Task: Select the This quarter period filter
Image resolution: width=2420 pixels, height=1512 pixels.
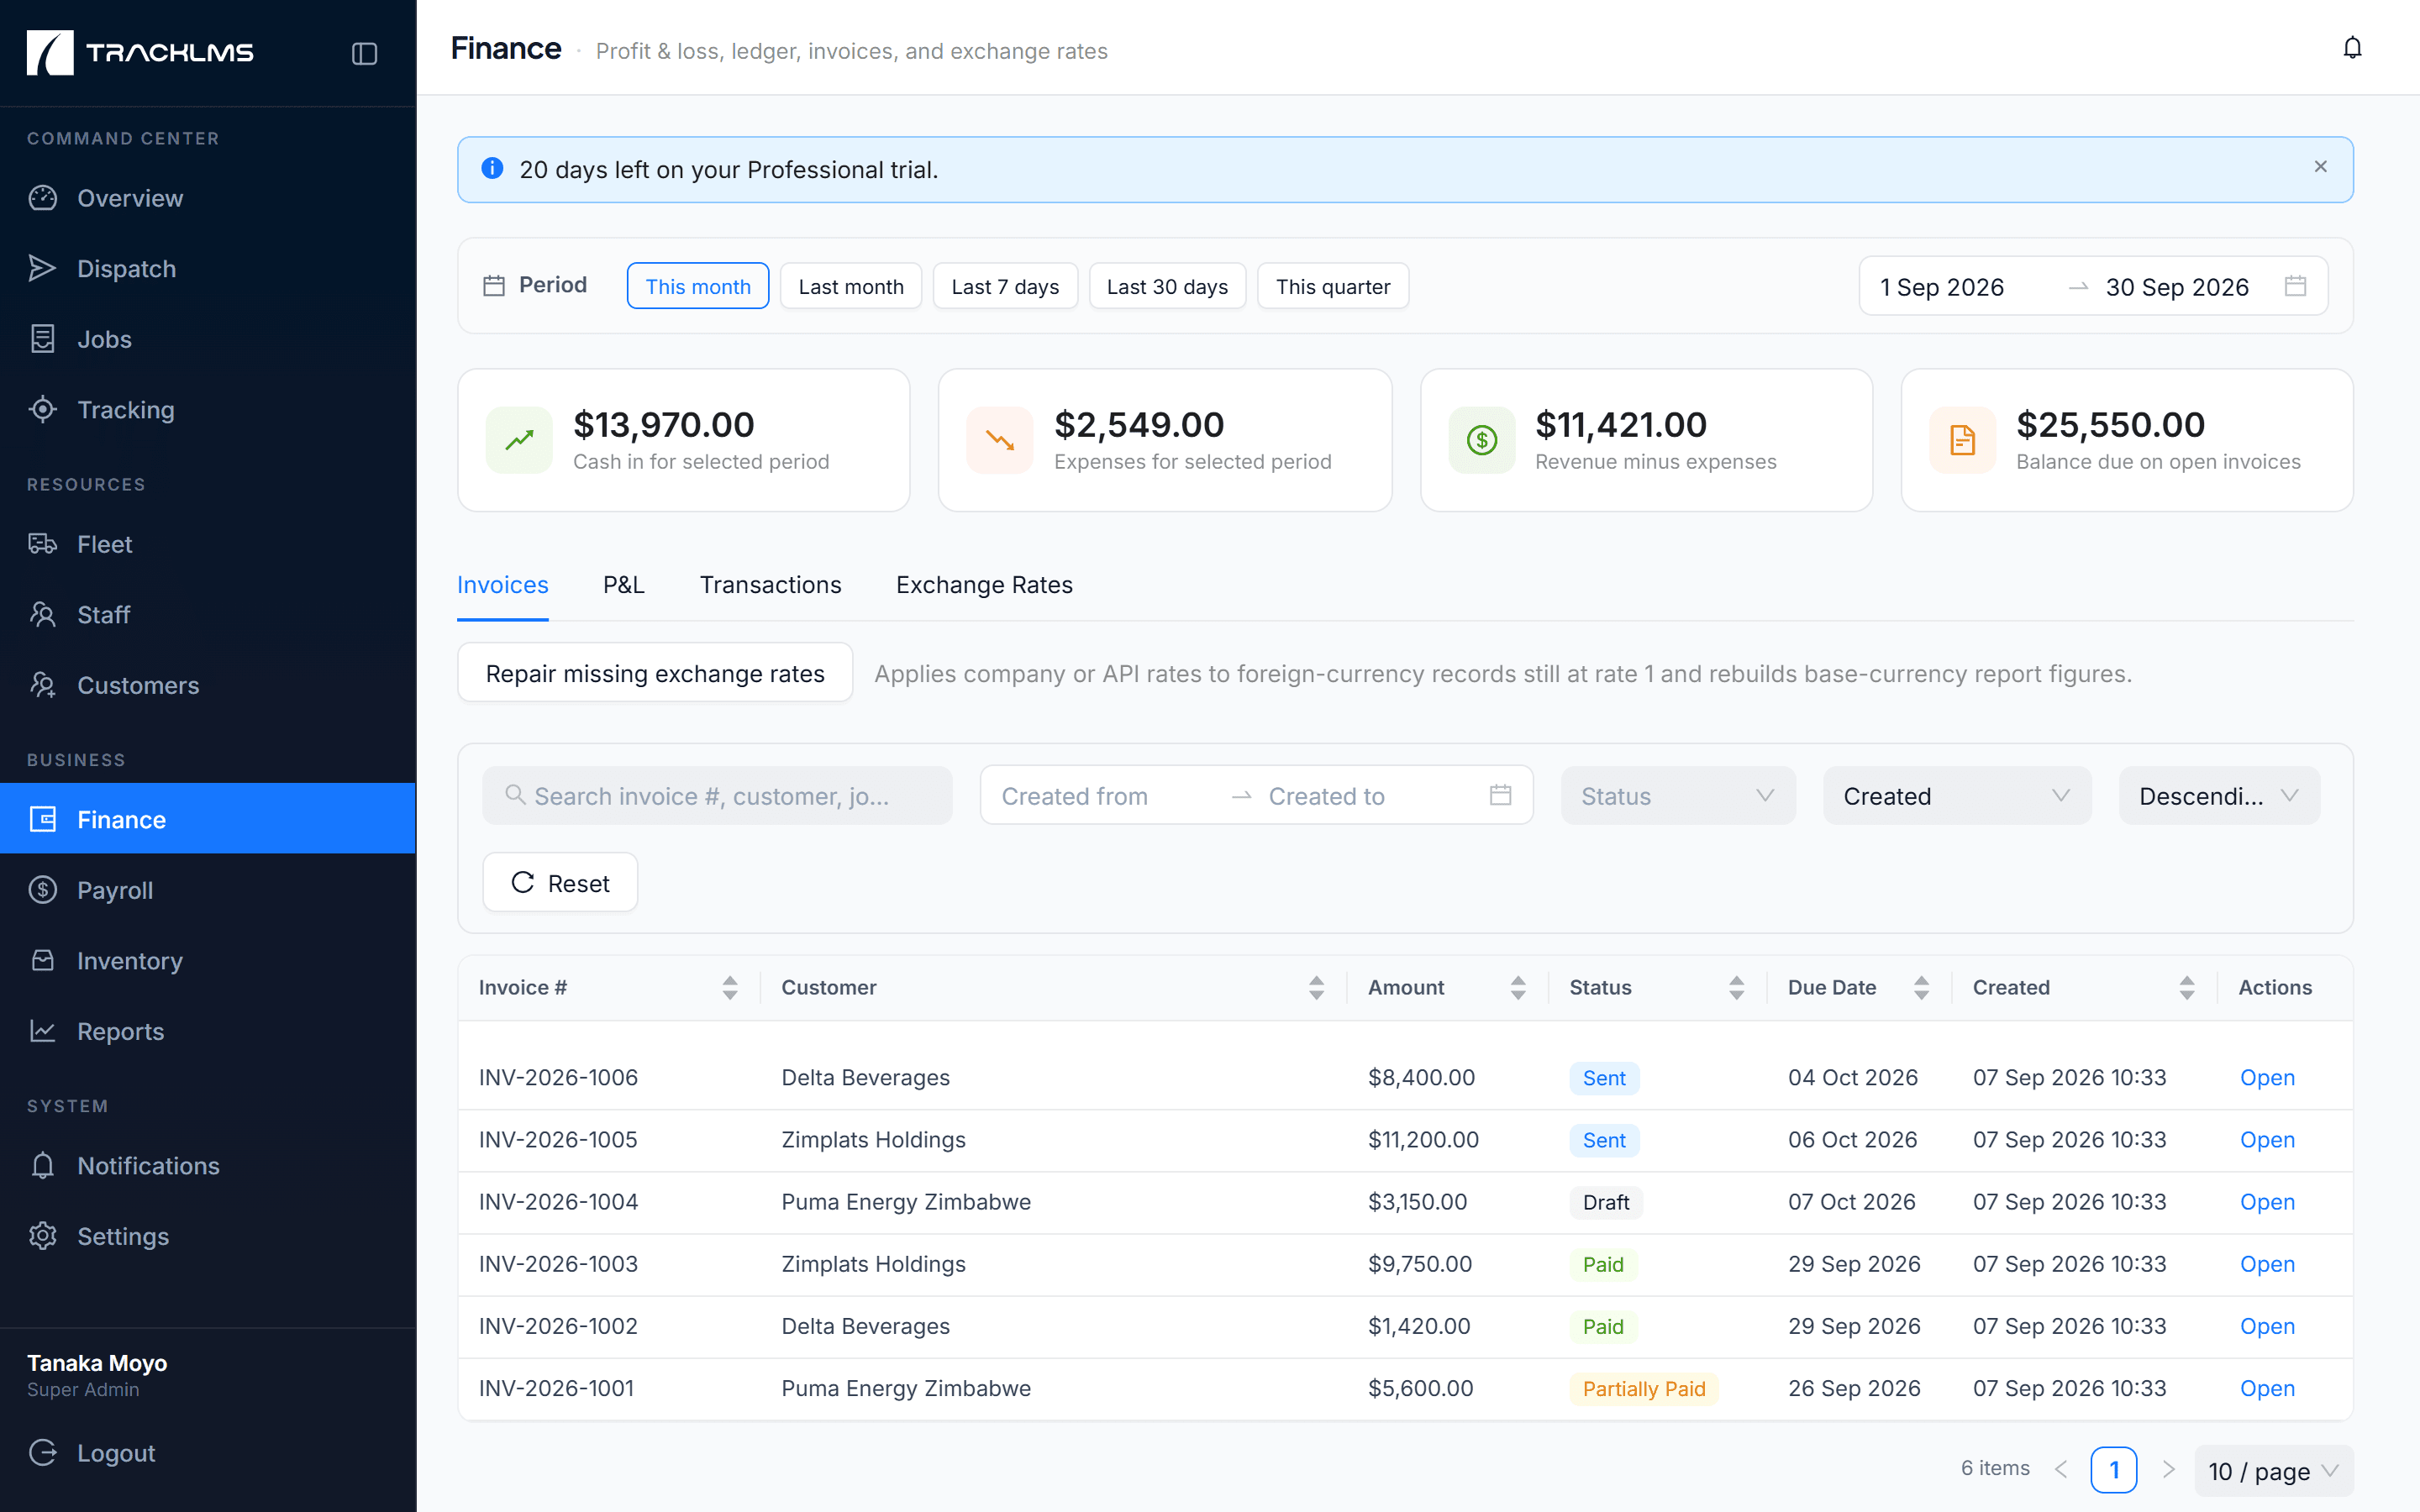Action: (1333, 286)
